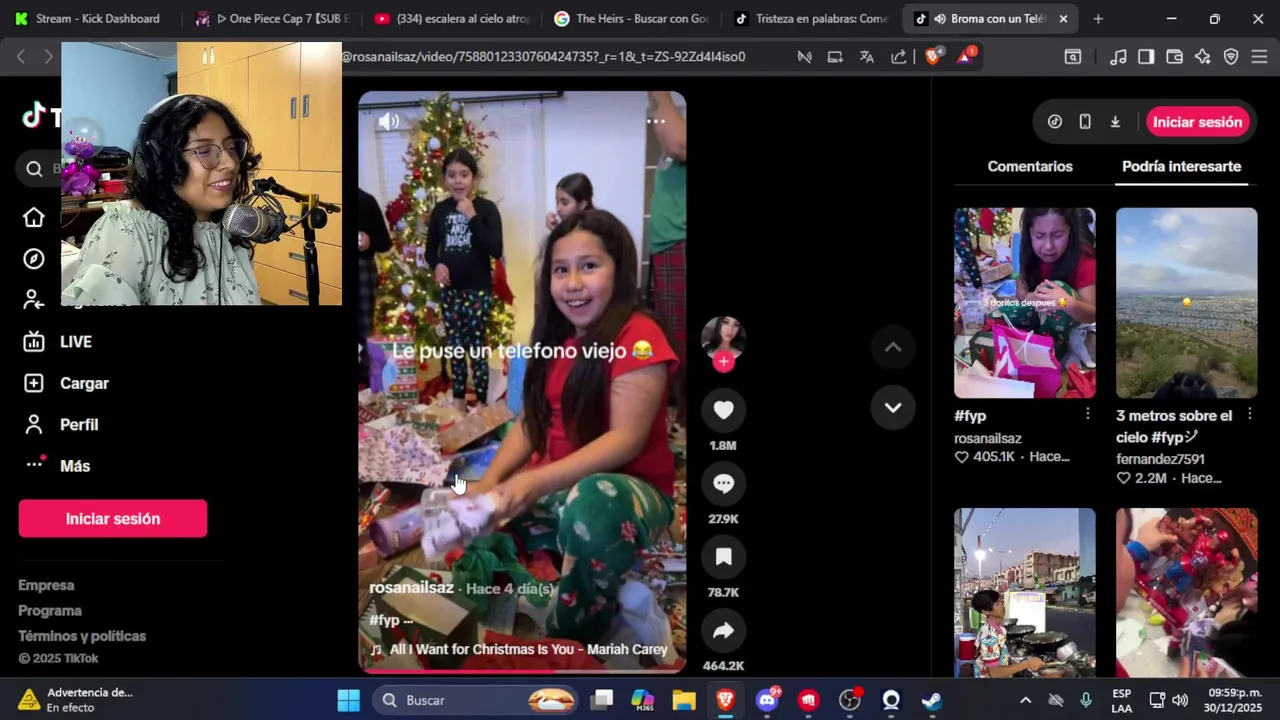Click the address bar URL text
The height and width of the screenshot is (720, 1280).
543,57
